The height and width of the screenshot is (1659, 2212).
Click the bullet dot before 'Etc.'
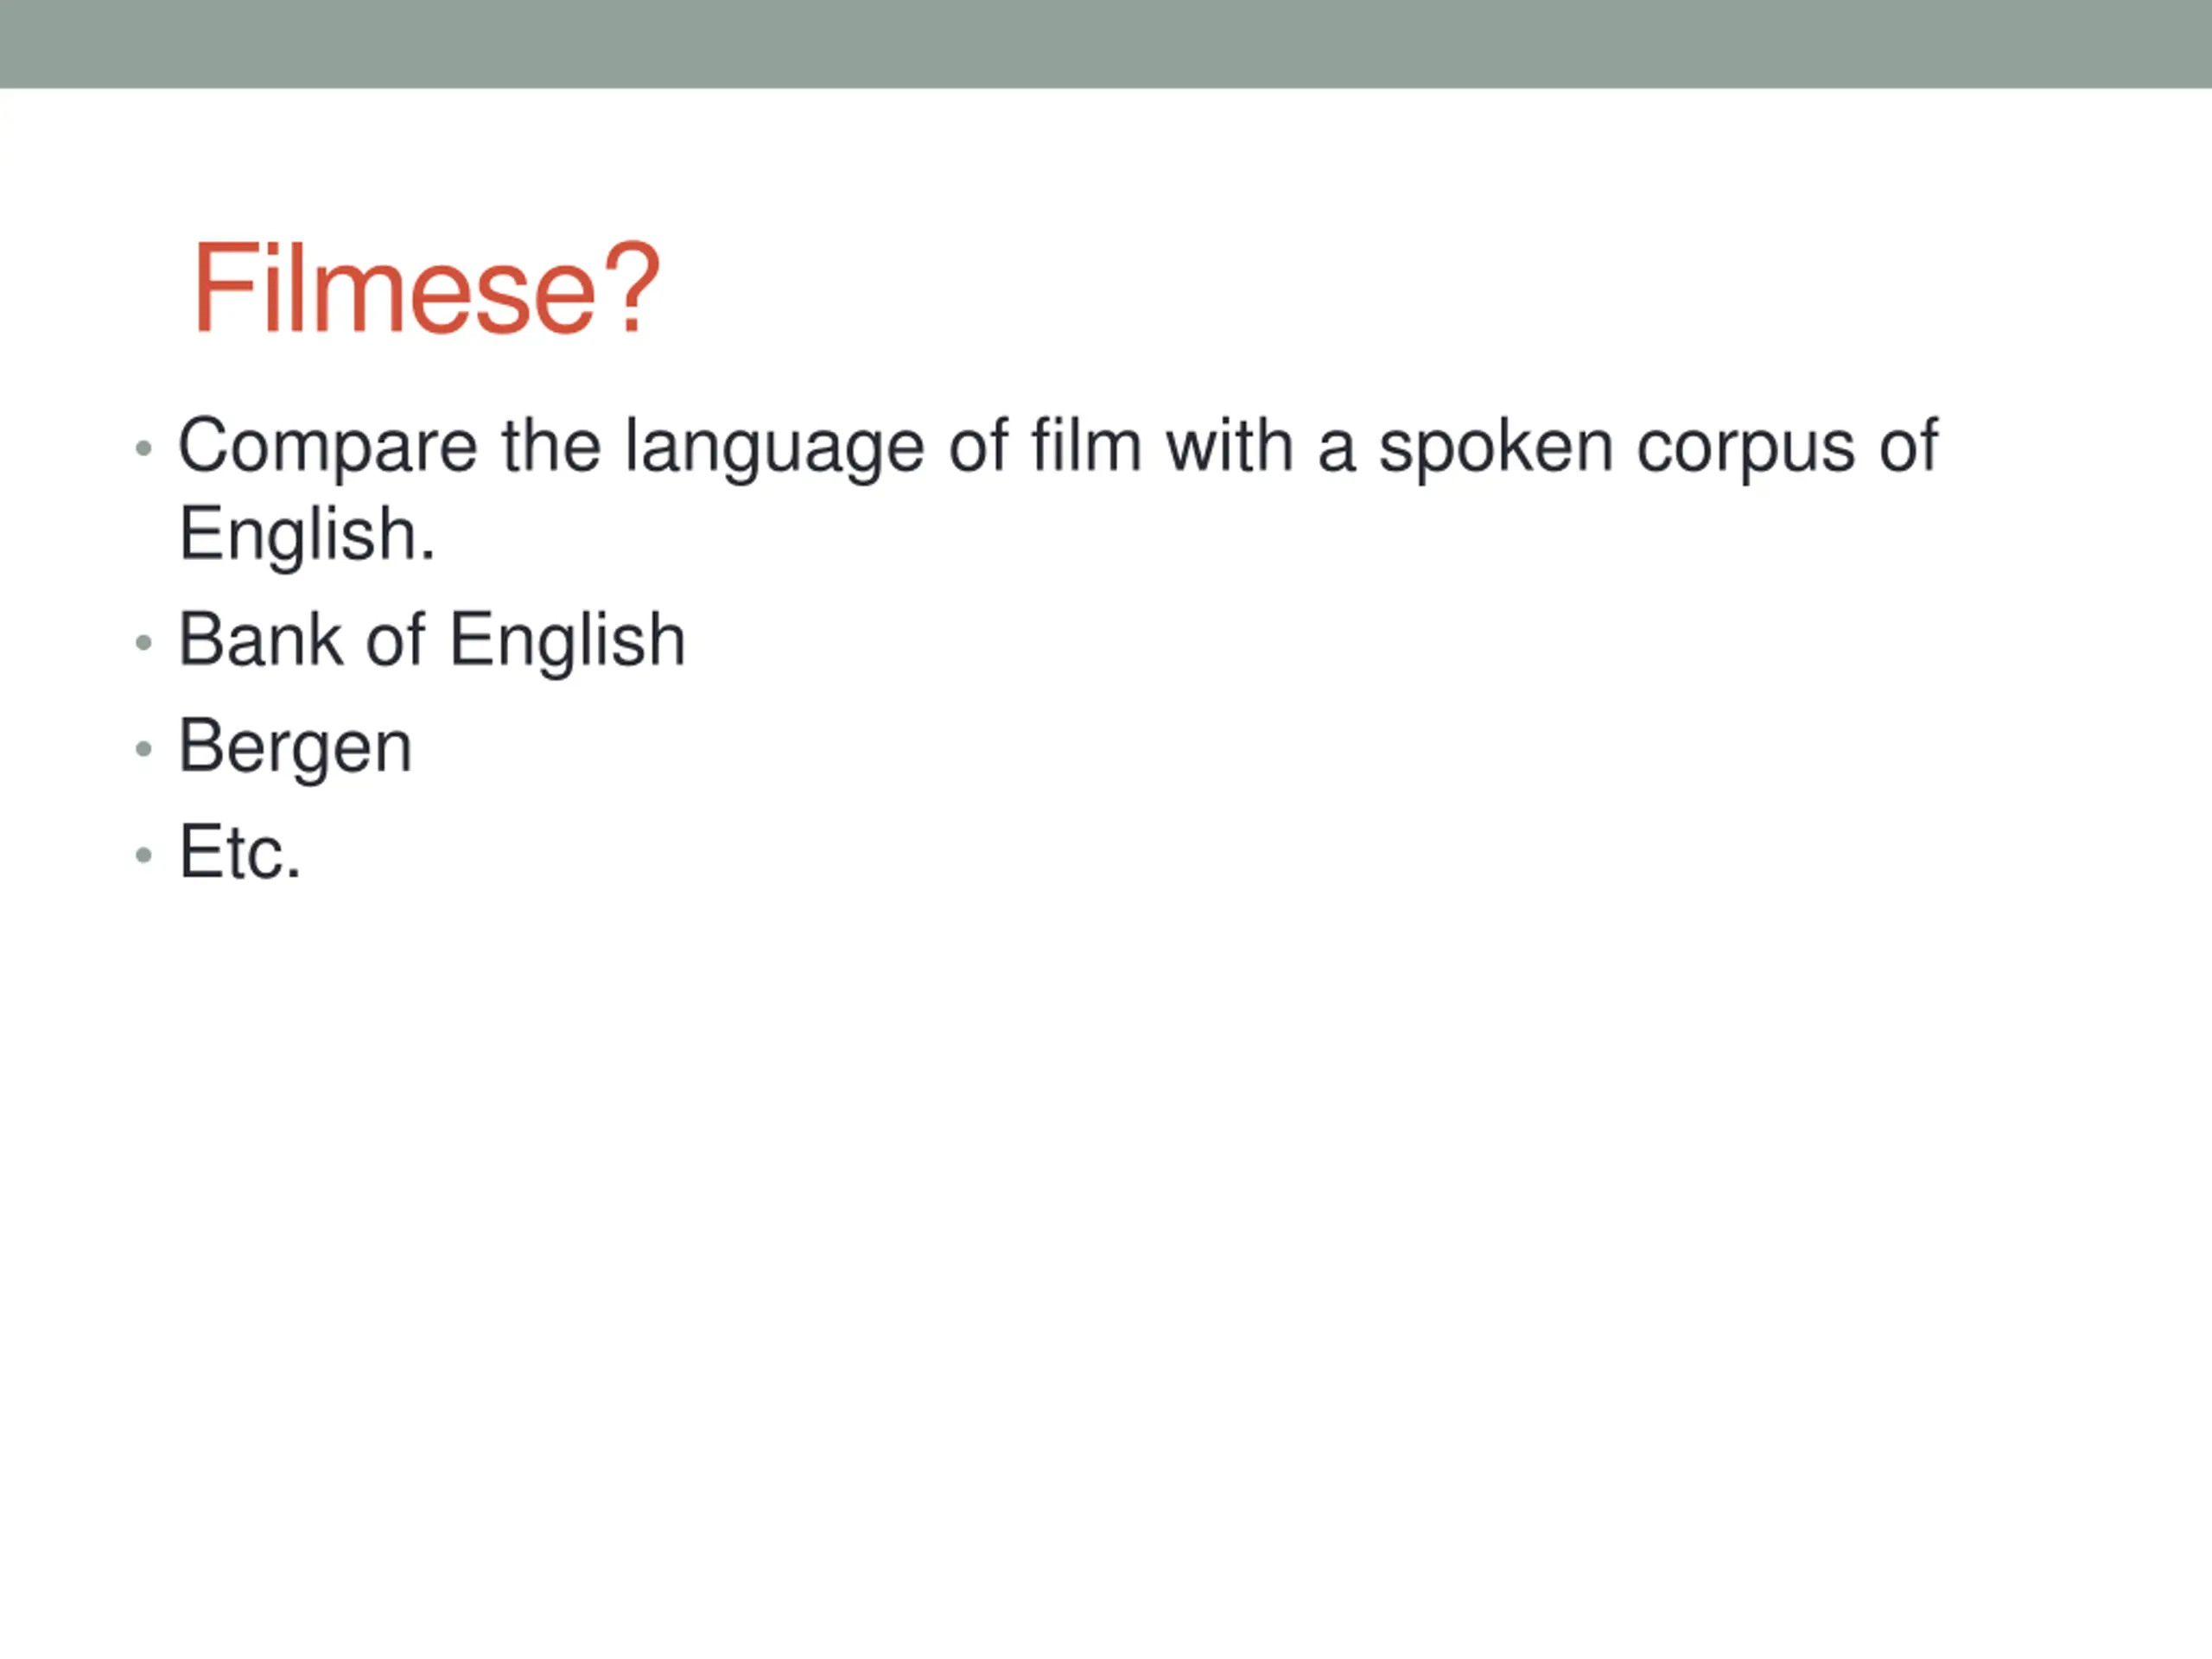click(144, 854)
